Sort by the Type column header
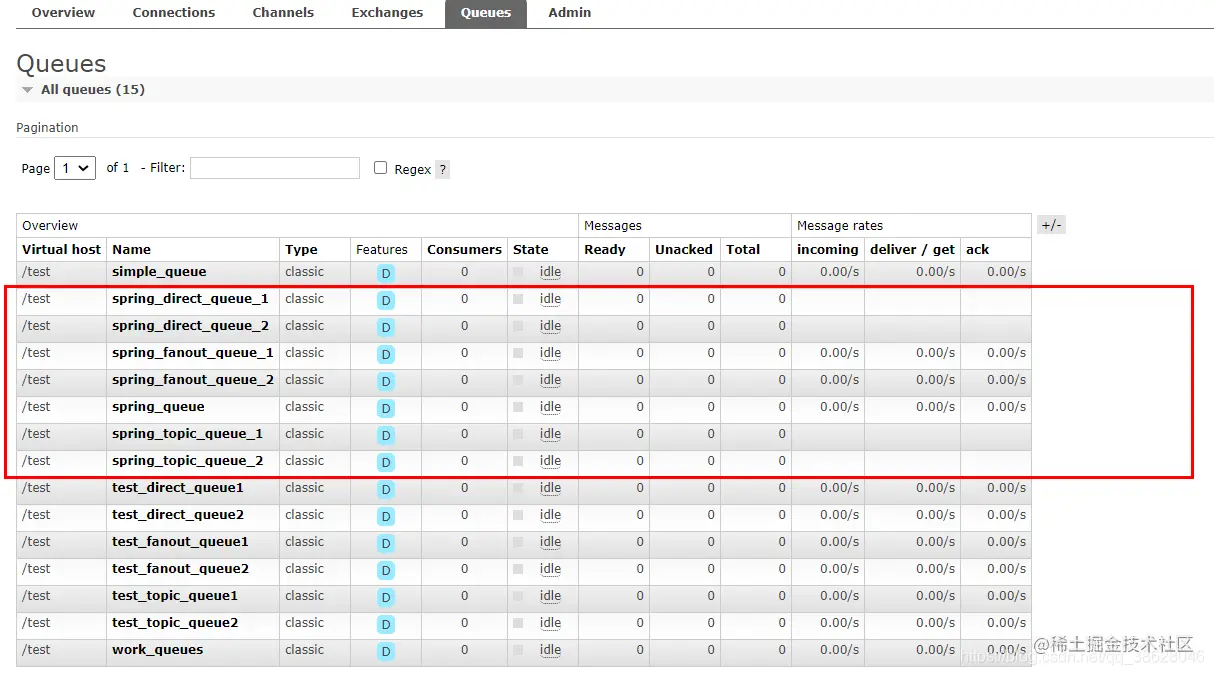The width and height of the screenshot is (1214, 675). [301, 250]
